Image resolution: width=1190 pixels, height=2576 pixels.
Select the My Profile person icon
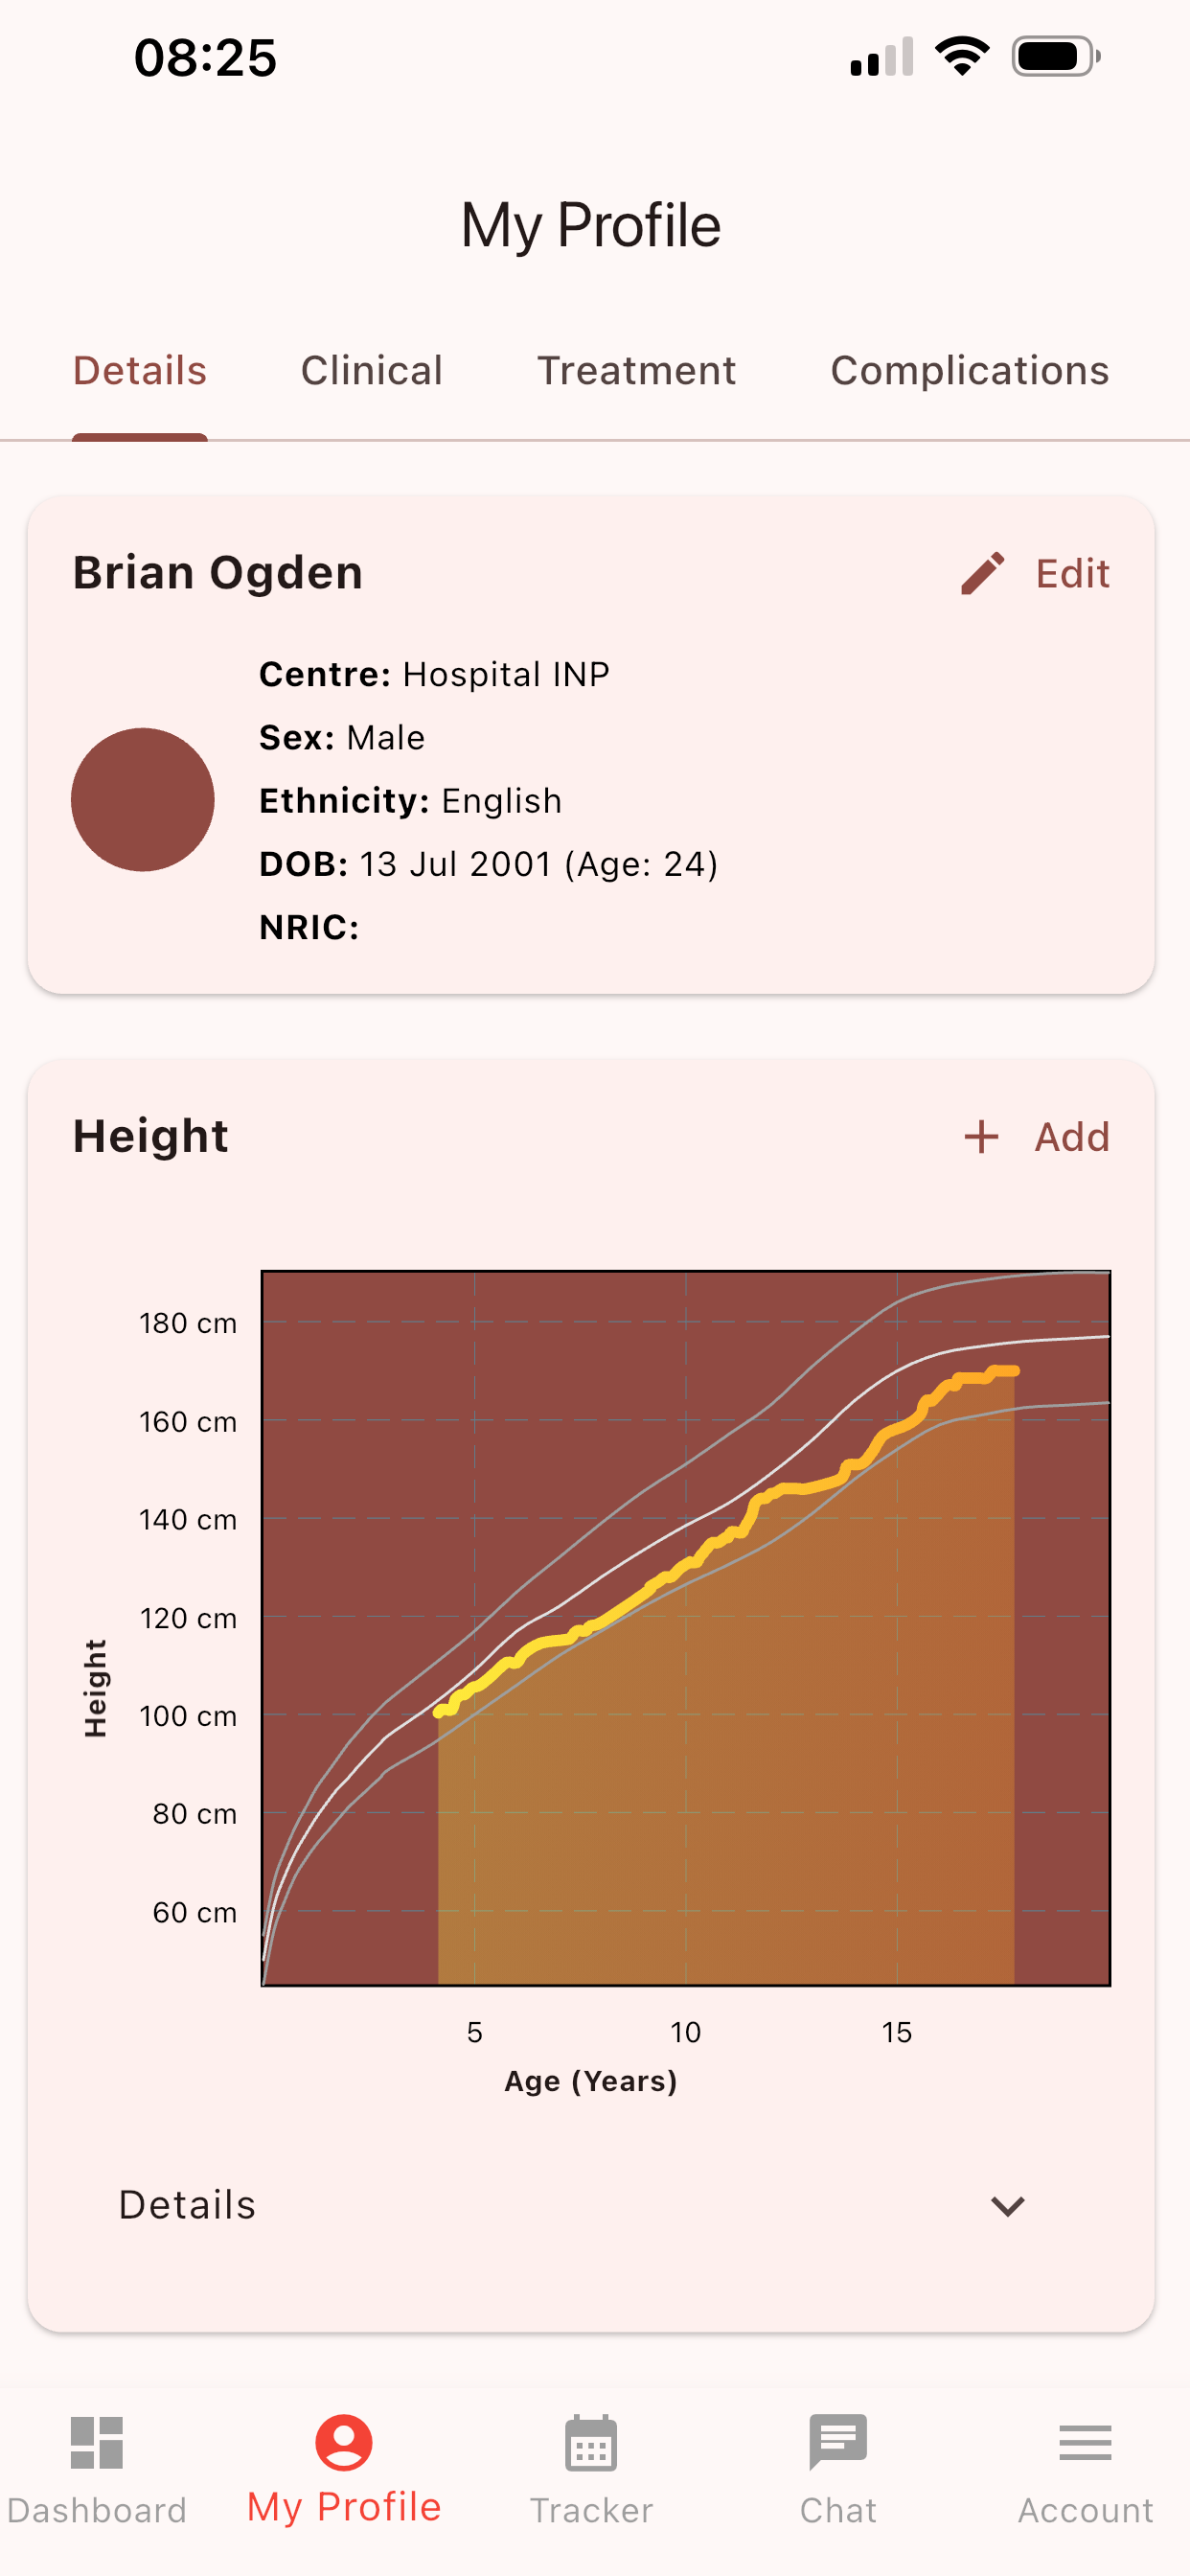click(x=344, y=2443)
